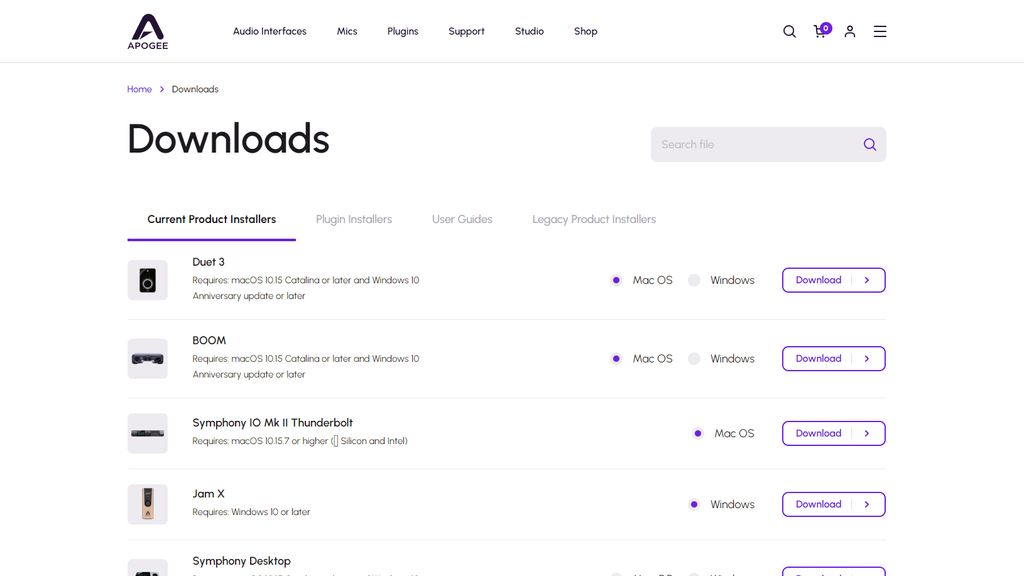This screenshot has width=1024, height=576.
Task: Select Windows radio for BOOM
Action: click(x=694, y=358)
